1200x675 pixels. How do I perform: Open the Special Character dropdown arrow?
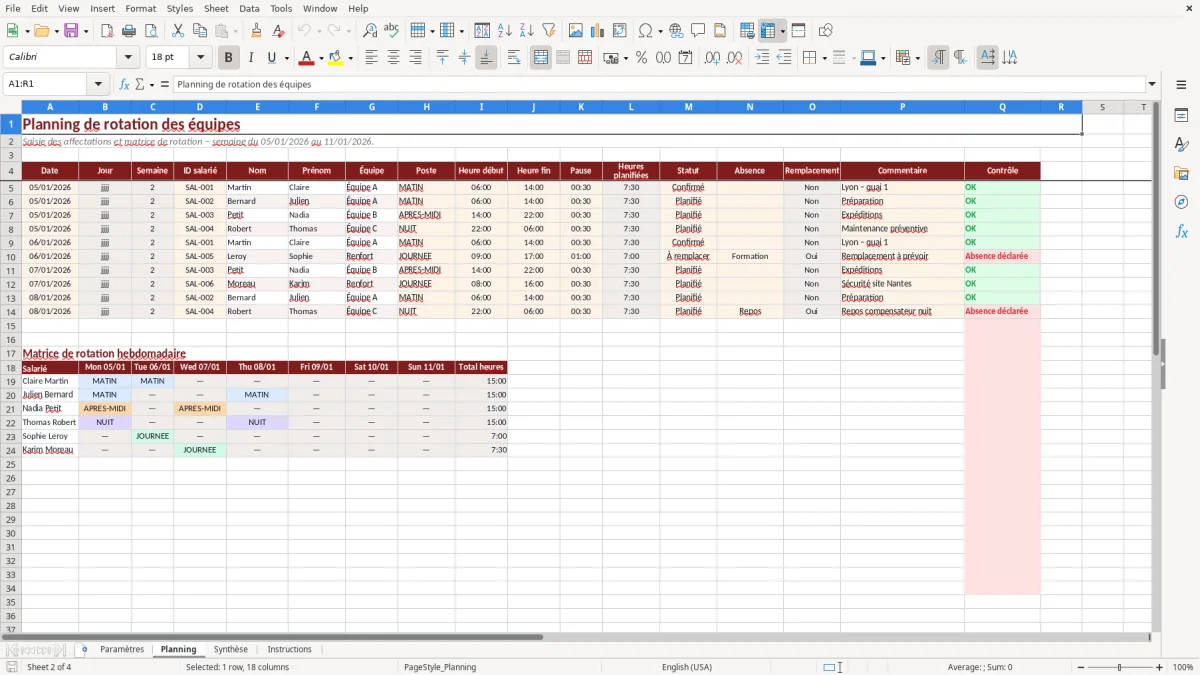(660, 31)
